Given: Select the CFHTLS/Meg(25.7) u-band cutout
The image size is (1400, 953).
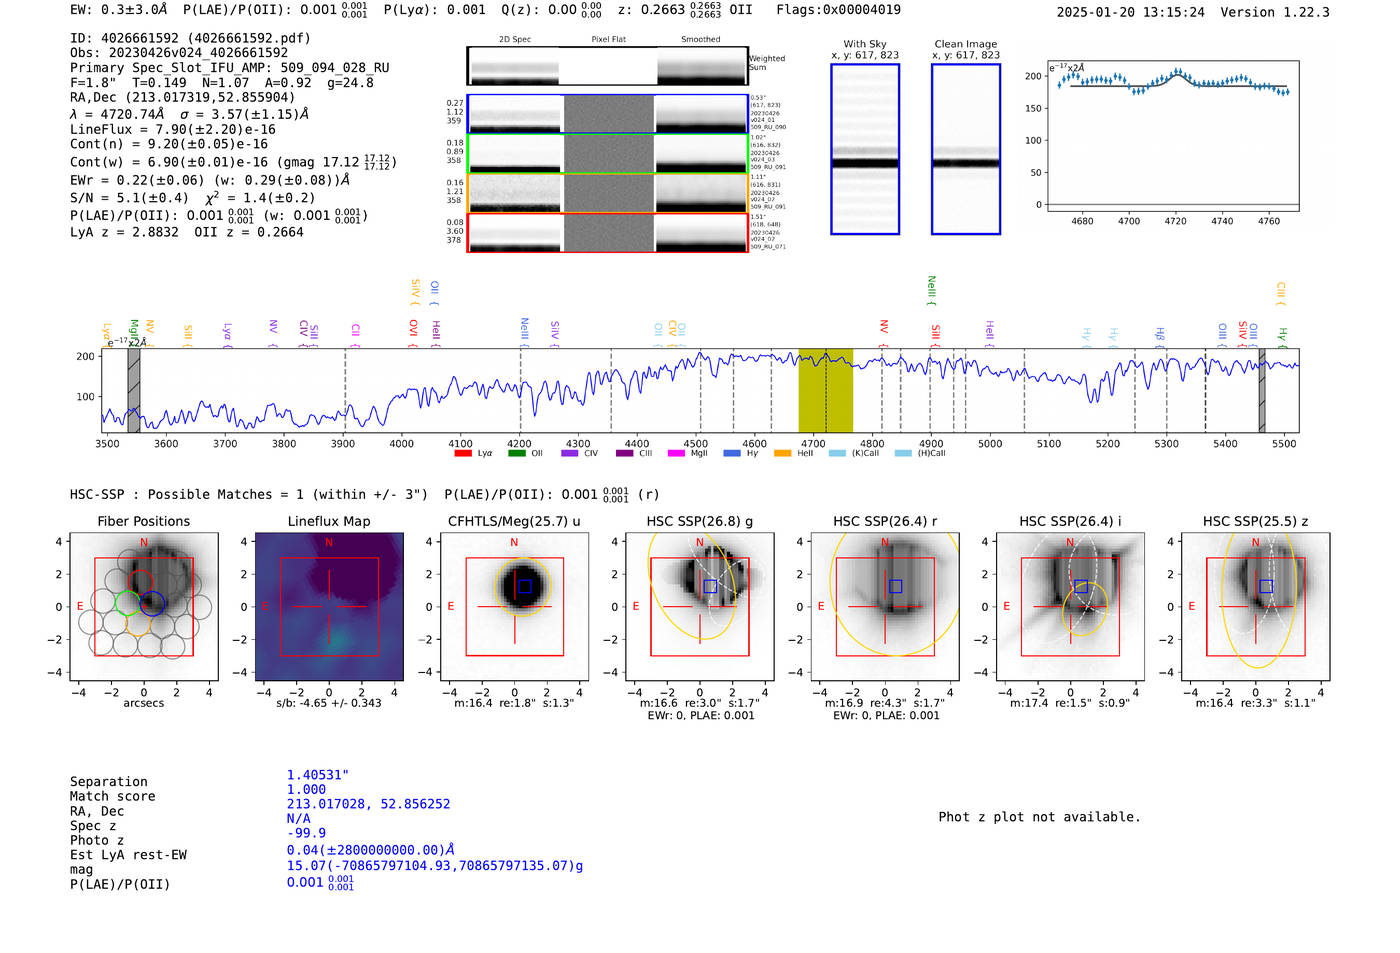Looking at the screenshot, I should (514, 606).
